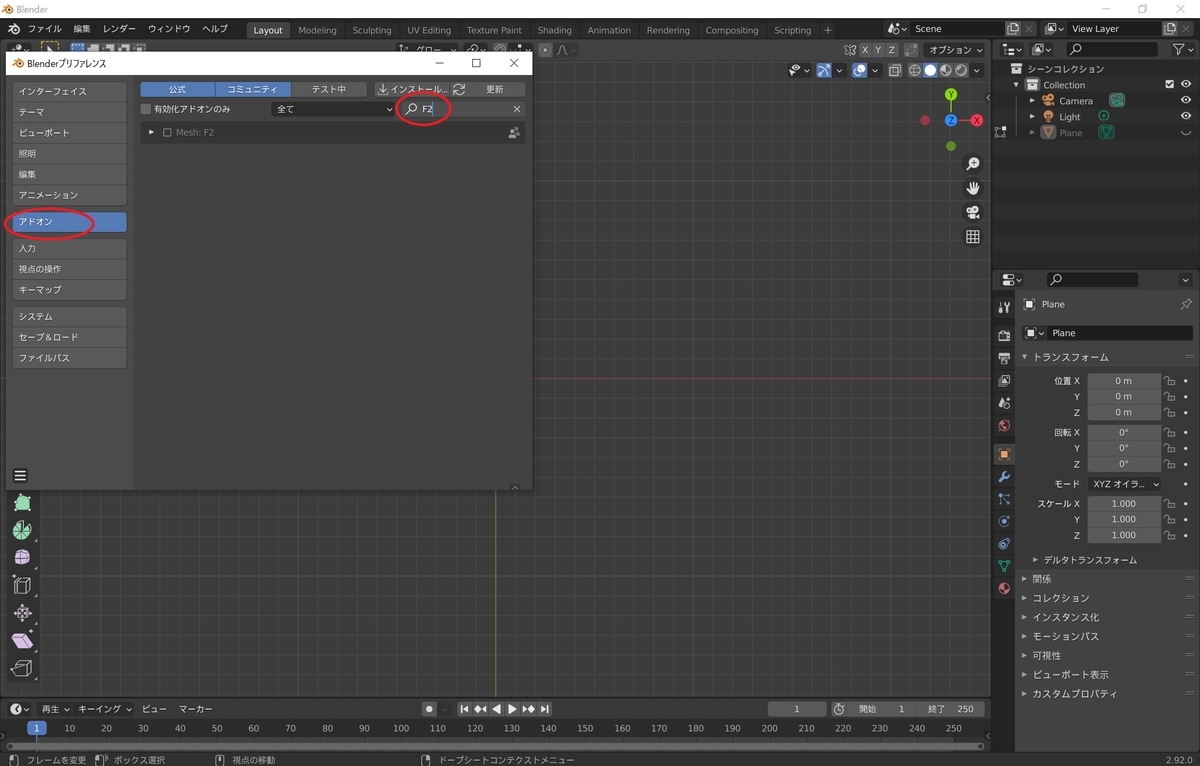The height and width of the screenshot is (766, 1200).
Task: Open the View Layer properties tab
Action: point(1004,381)
